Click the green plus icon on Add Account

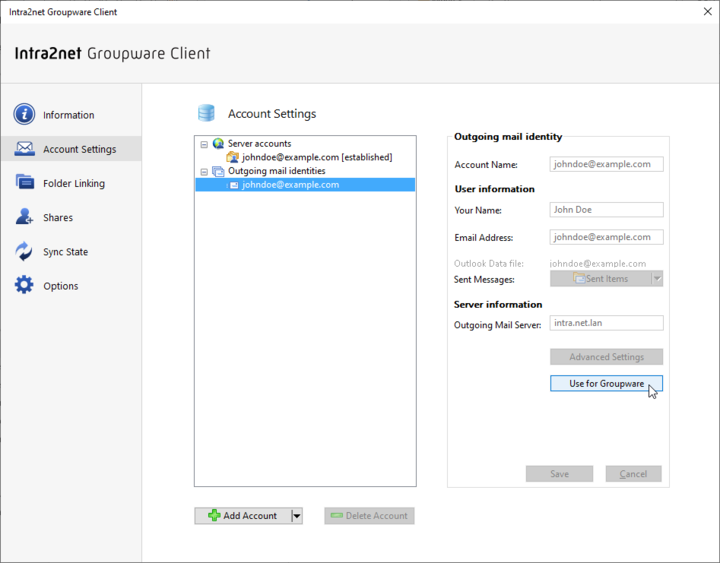pos(214,515)
